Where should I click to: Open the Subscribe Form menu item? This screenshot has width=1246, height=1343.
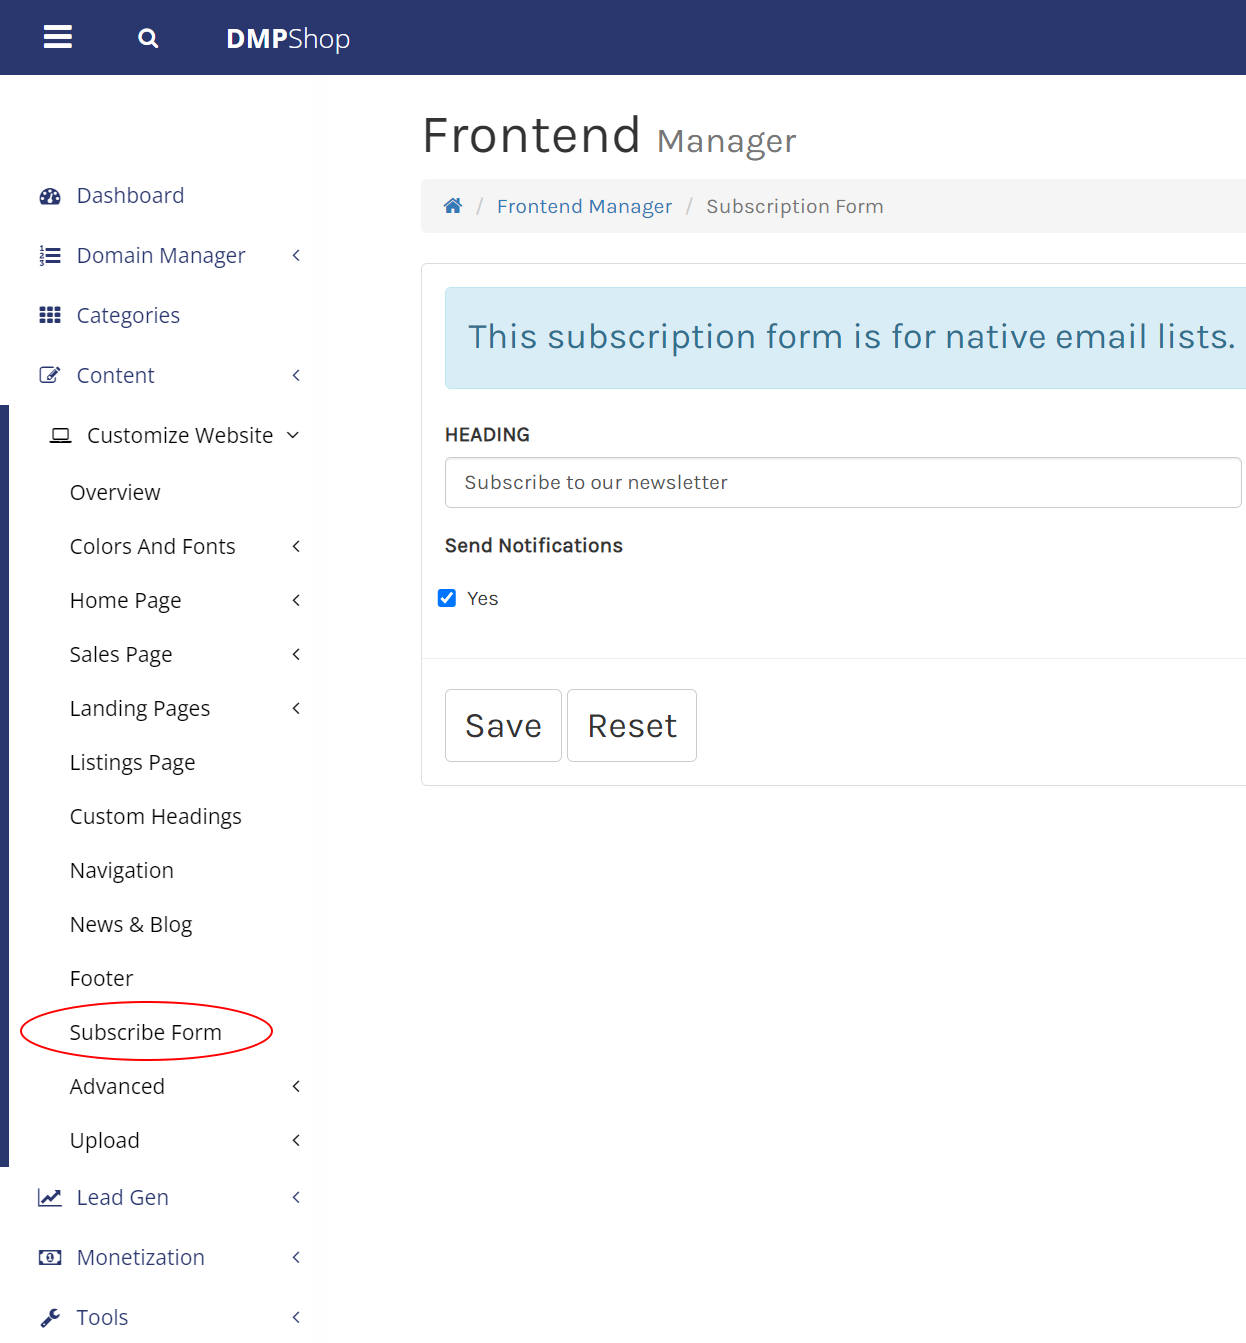146,1032
